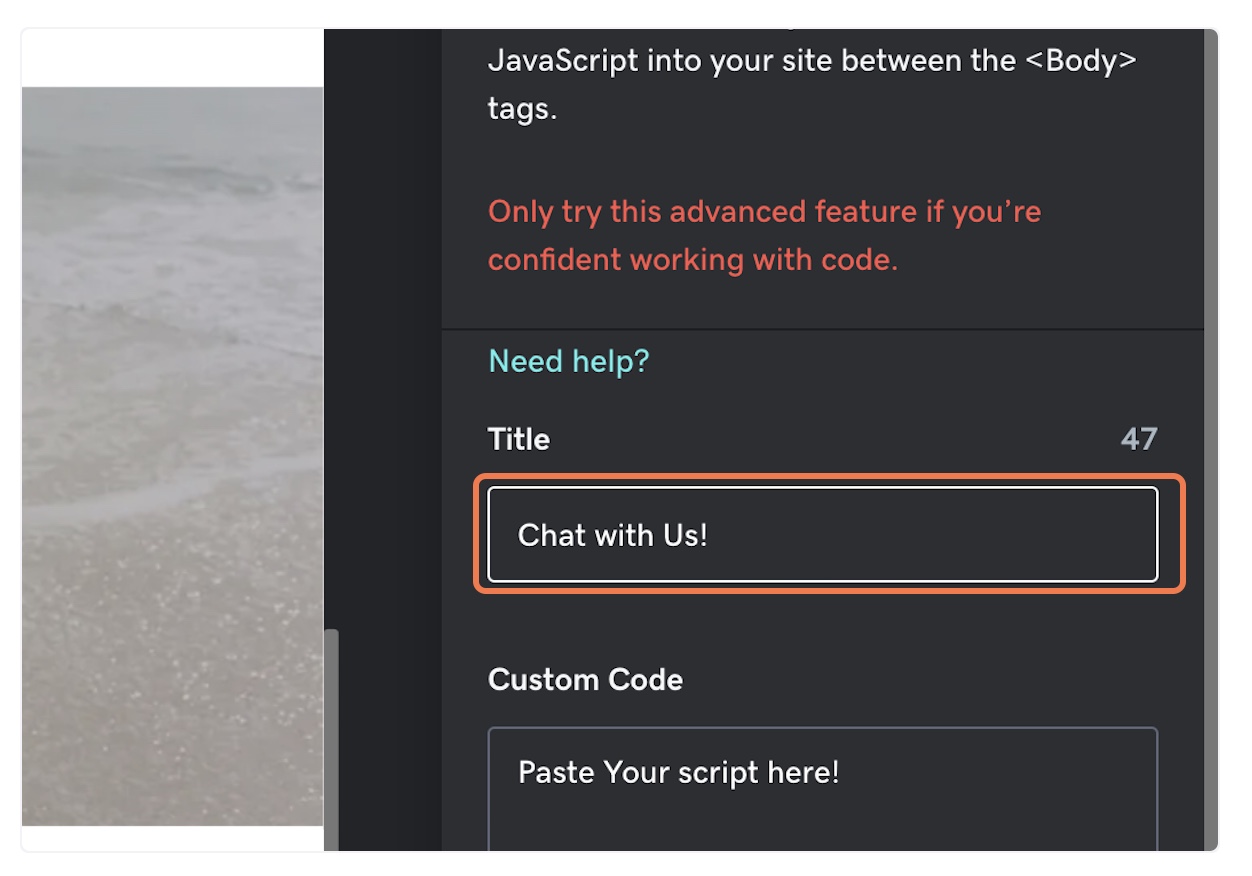
Task: Click the red "Only try this advanced feature" line
Action: pos(764,212)
